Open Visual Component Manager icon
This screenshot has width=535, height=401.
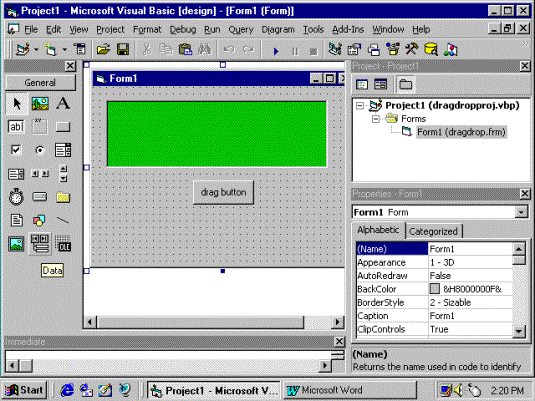tap(451, 50)
